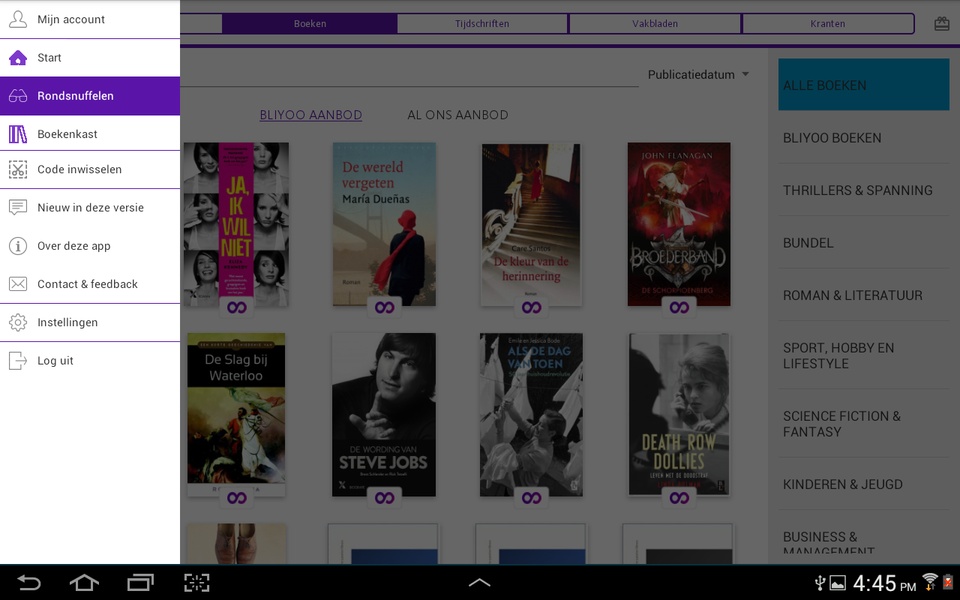Switch to the Kranten tab
The width and height of the screenshot is (960, 600).
pyautogui.click(x=828, y=24)
